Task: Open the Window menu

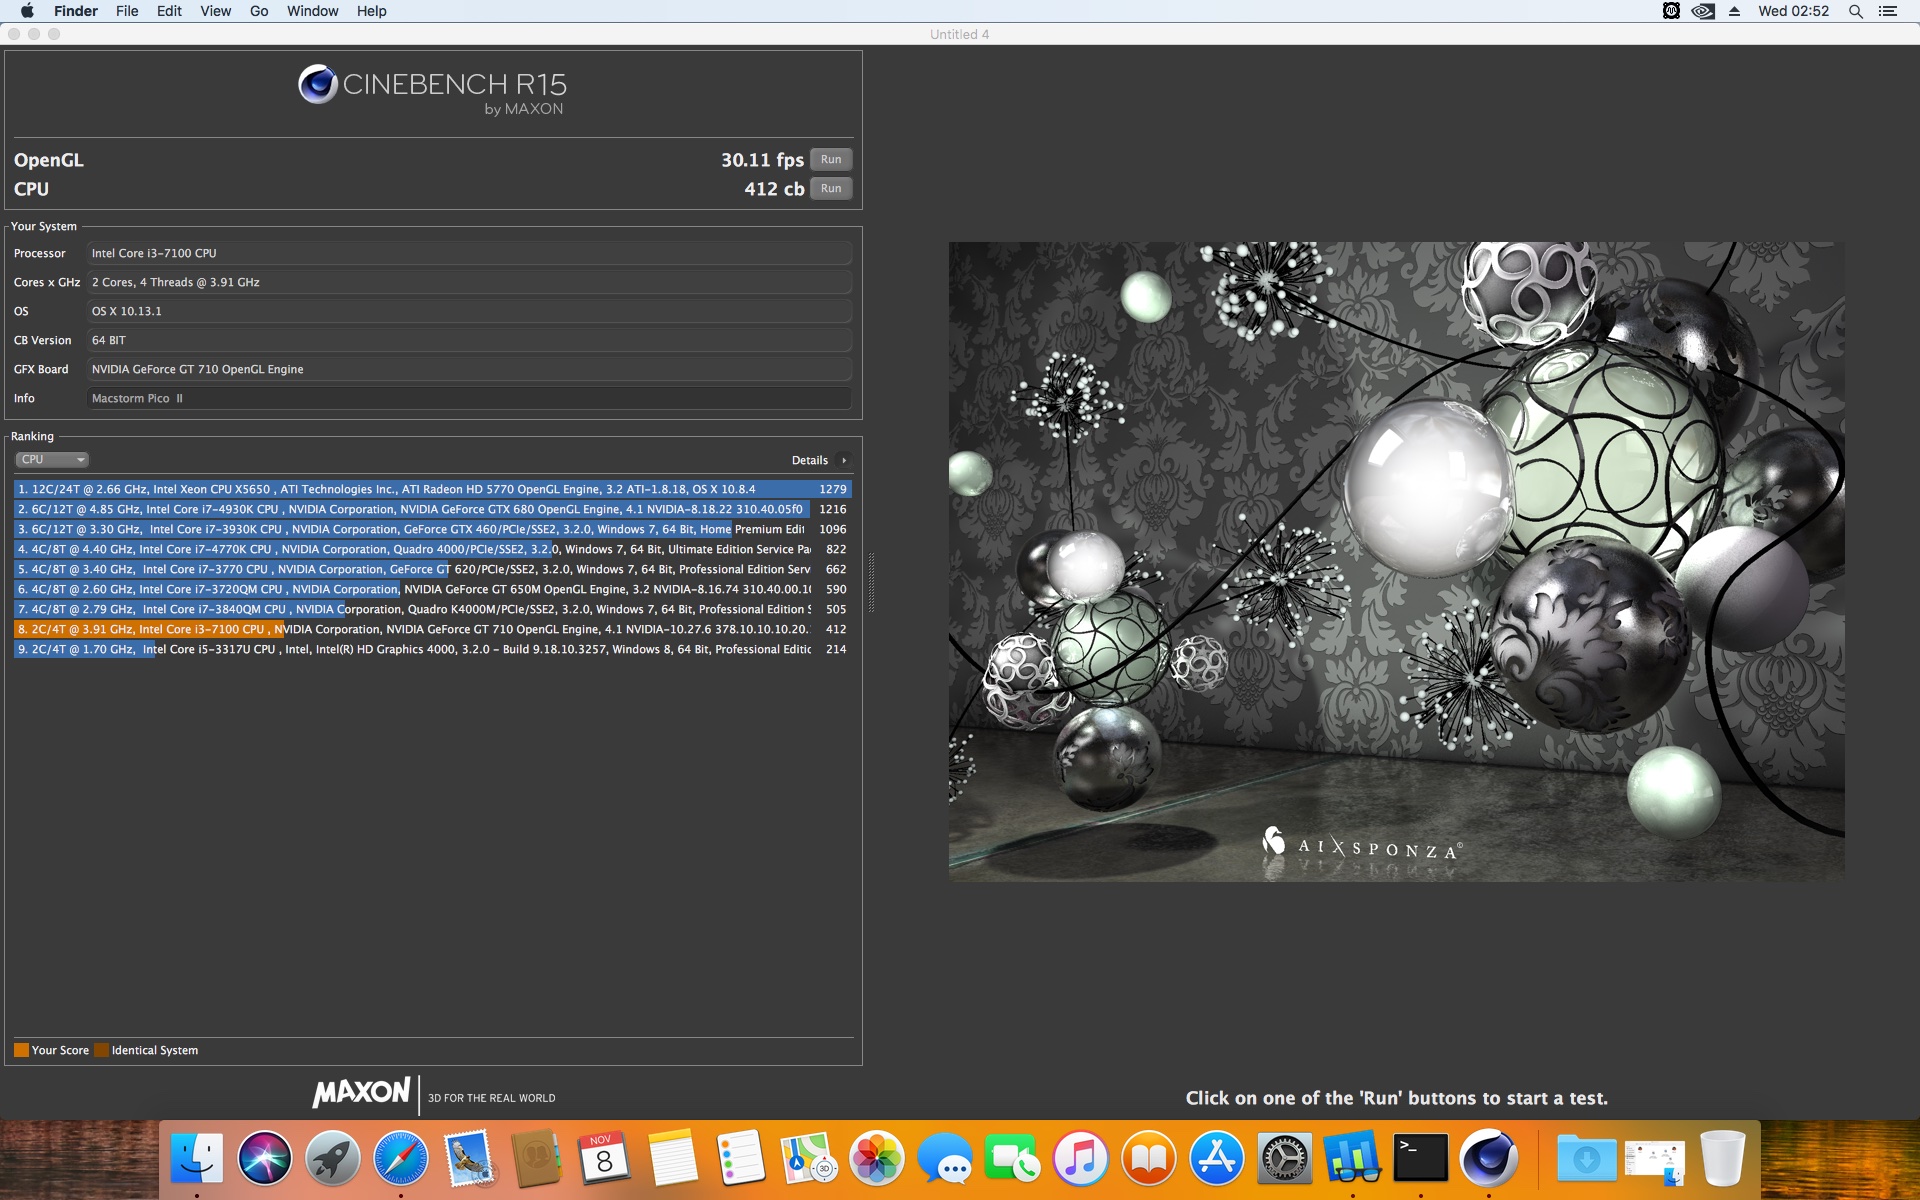Action: (312, 11)
